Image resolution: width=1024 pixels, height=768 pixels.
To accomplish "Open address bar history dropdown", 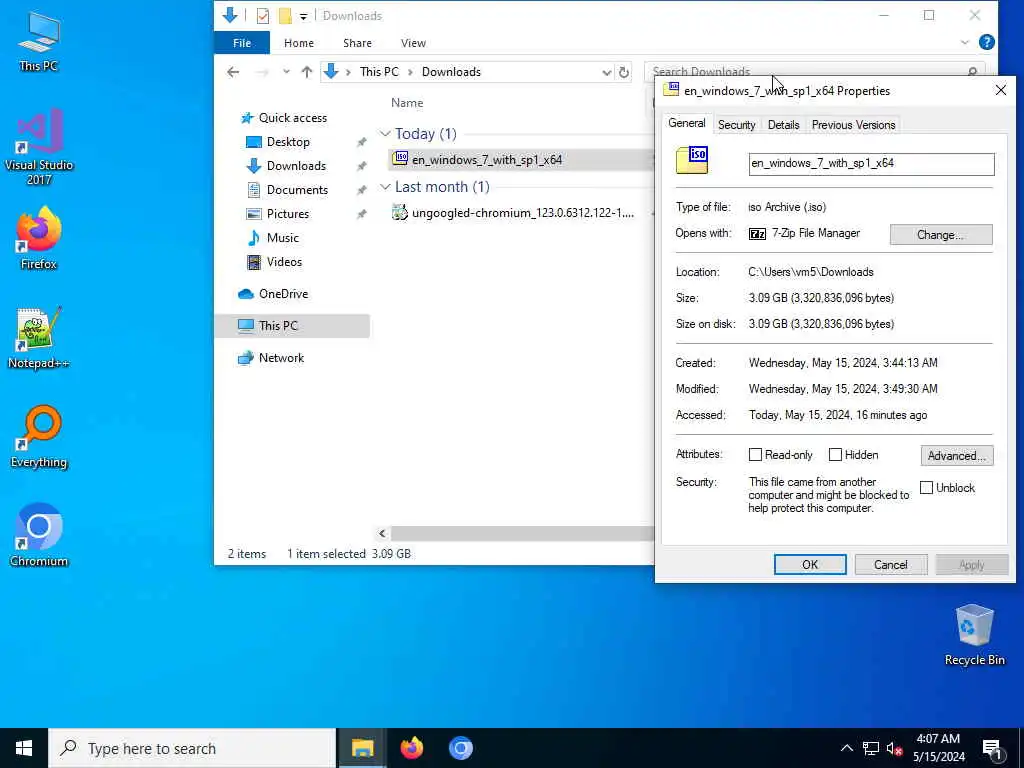I will pos(607,72).
